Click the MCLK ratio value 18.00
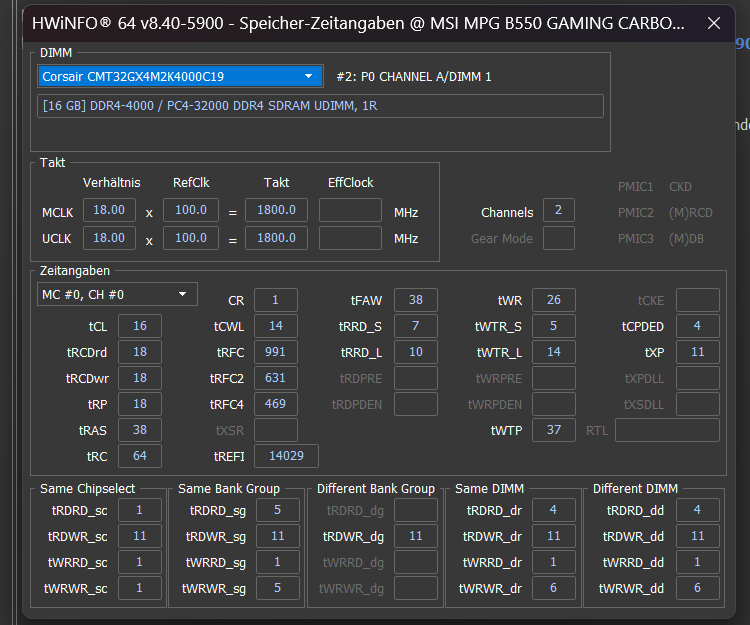 [x=109, y=210]
